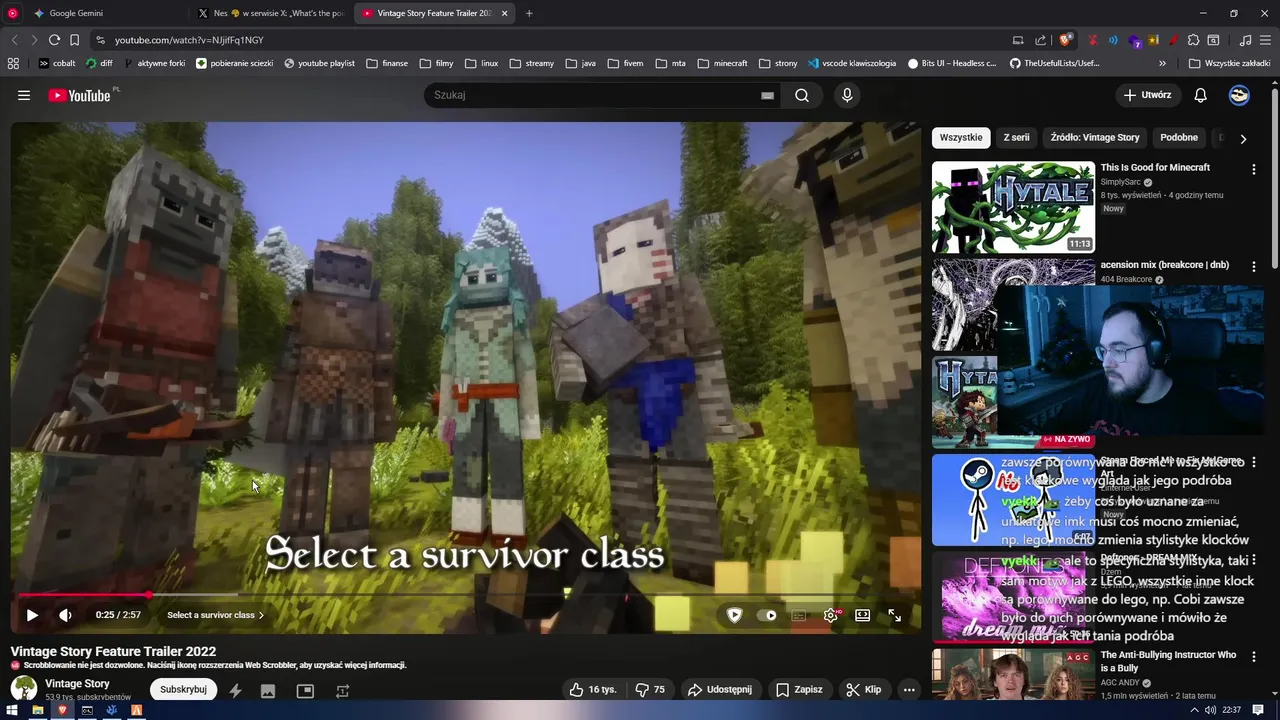The image size is (1280, 720).
Task: Go to the YouTube home logo
Action: point(80,95)
